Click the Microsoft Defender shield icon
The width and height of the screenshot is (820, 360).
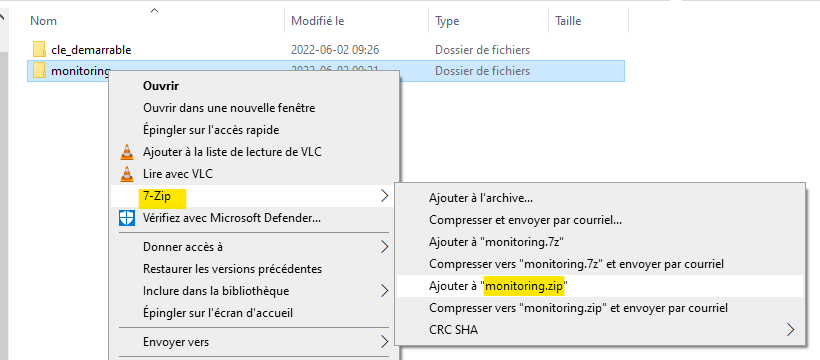(x=127, y=218)
